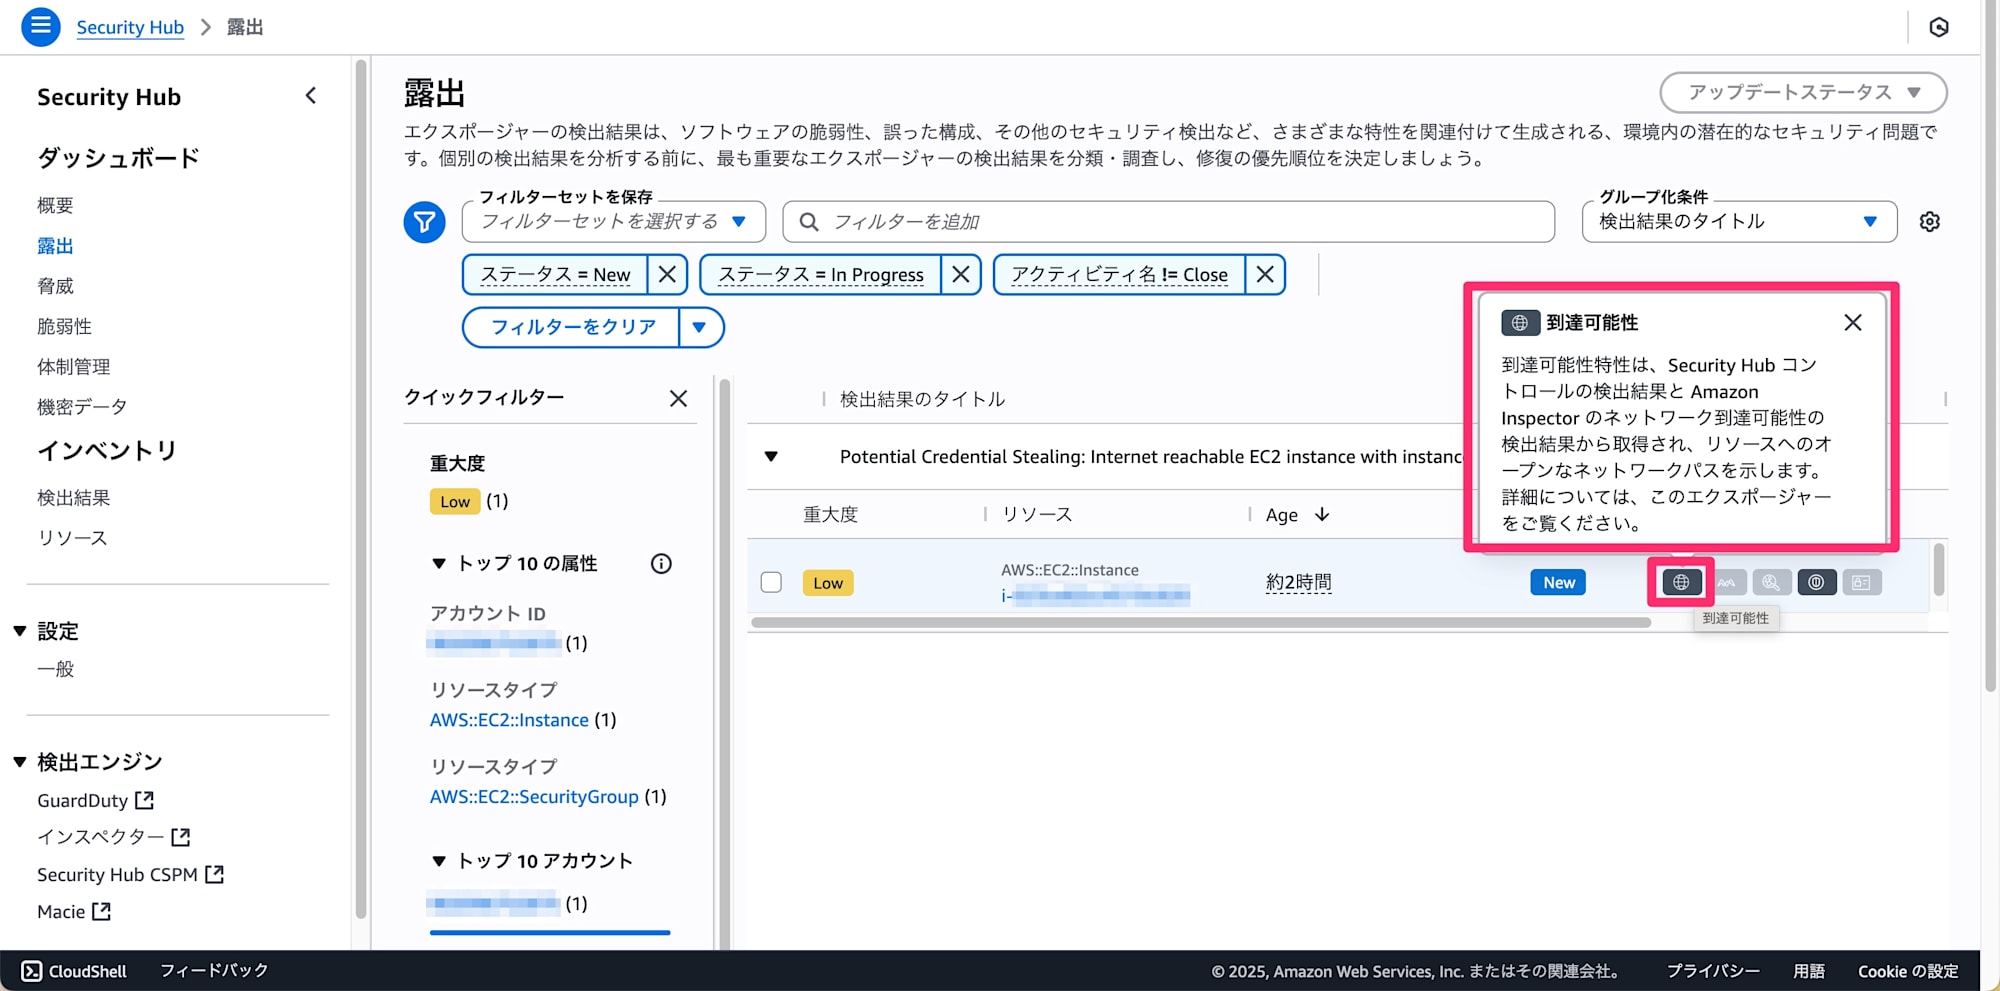Filter by AWS::EC2::SecurityGroup resource type

tap(534, 797)
